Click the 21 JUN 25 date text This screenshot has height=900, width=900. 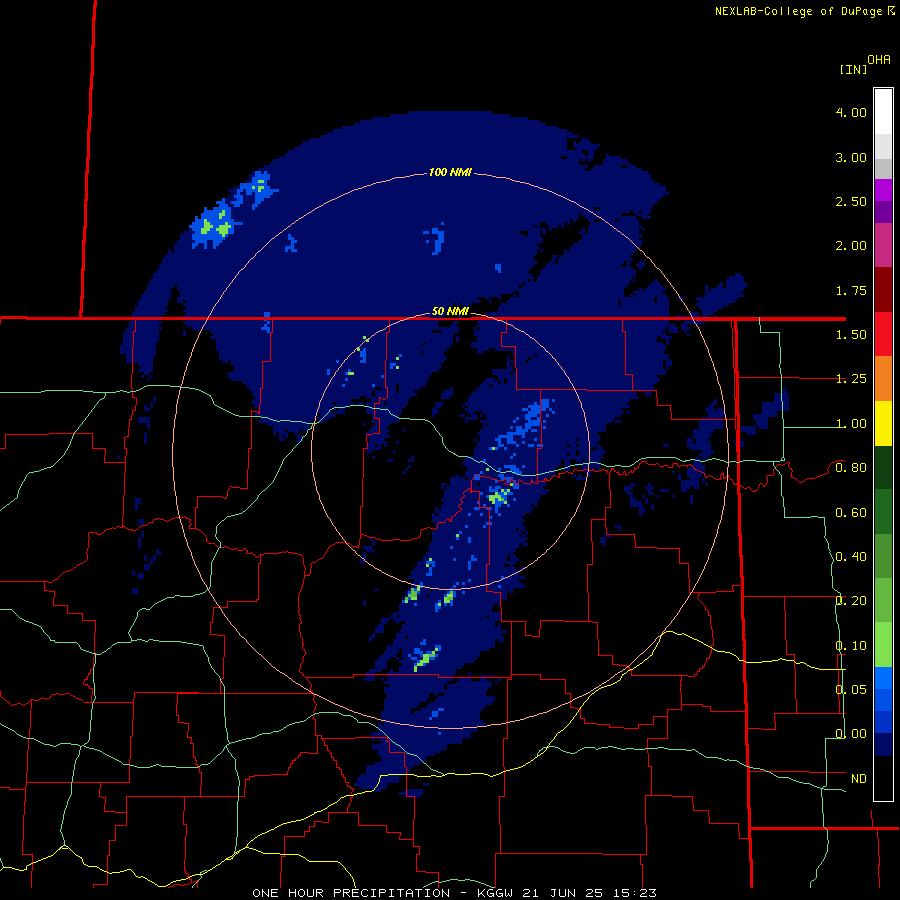(565, 893)
